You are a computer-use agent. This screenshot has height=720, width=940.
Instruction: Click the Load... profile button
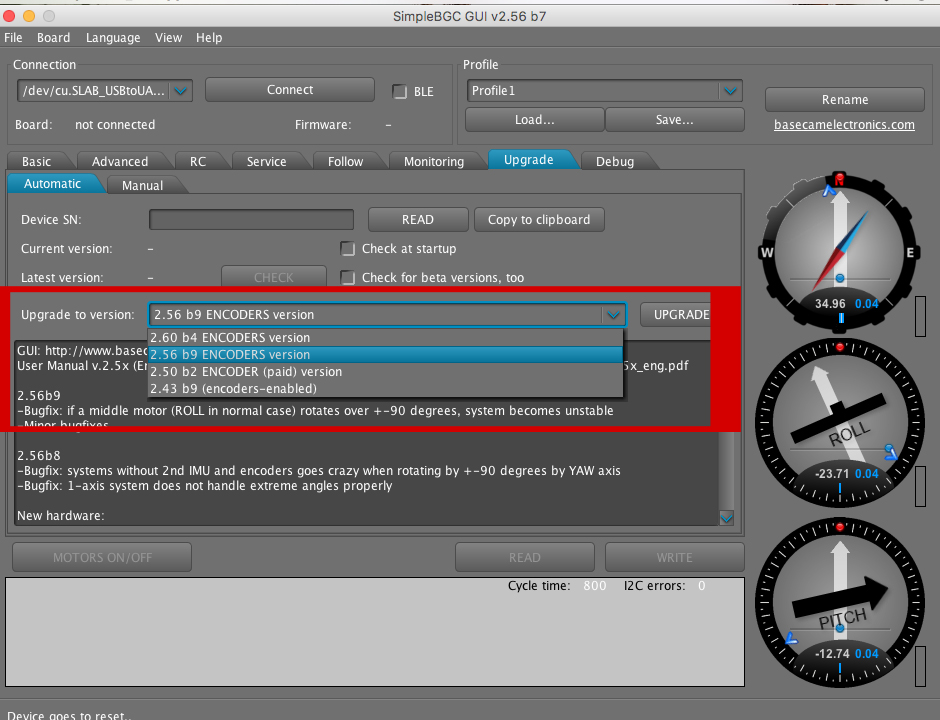tap(534, 119)
